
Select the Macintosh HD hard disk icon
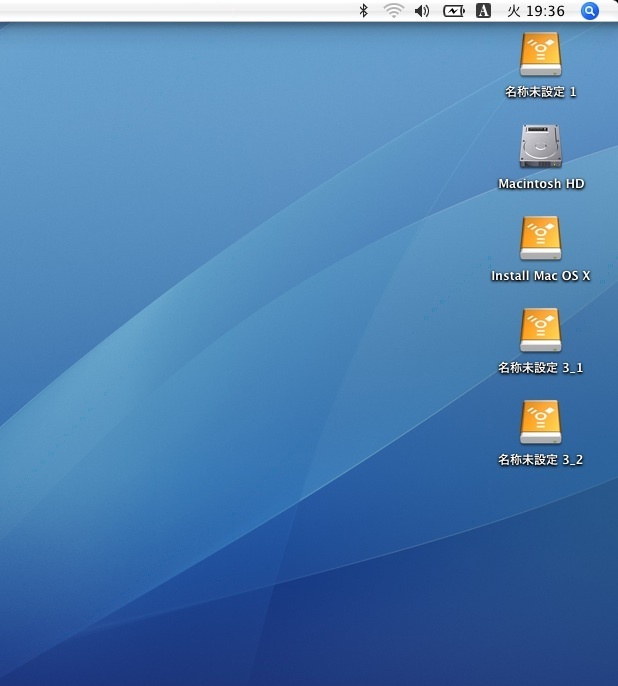click(541, 147)
